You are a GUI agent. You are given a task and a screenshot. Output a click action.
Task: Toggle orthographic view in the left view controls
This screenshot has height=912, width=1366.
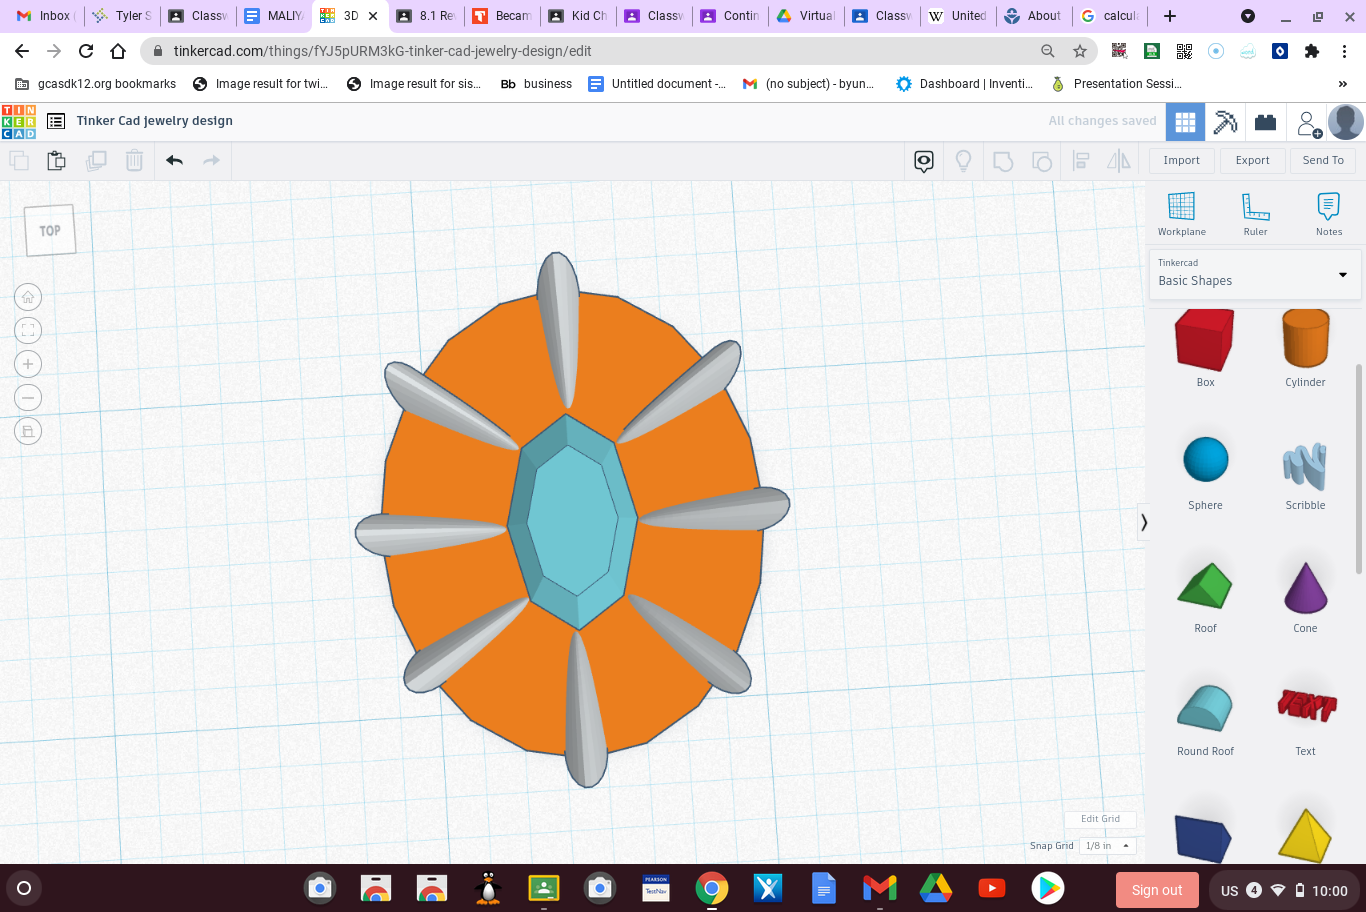pyautogui.click(x=28, y=431)
